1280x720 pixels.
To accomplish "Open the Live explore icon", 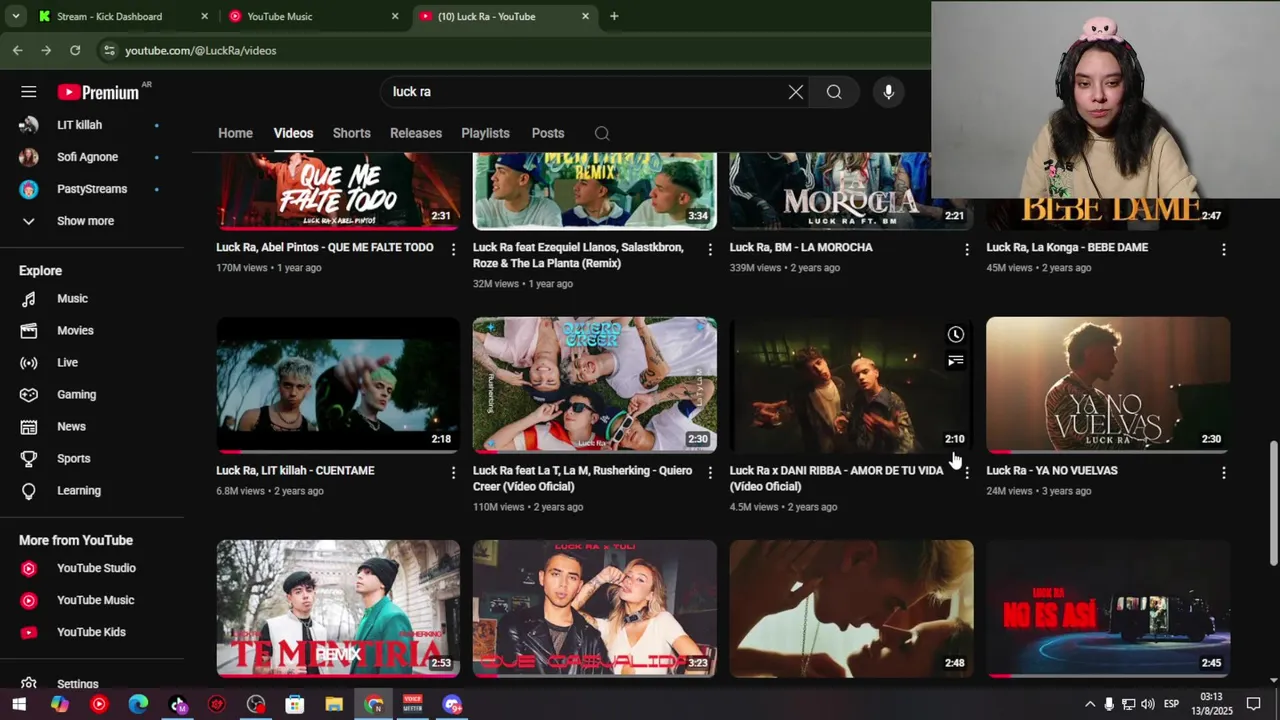I will pos(29,363).
